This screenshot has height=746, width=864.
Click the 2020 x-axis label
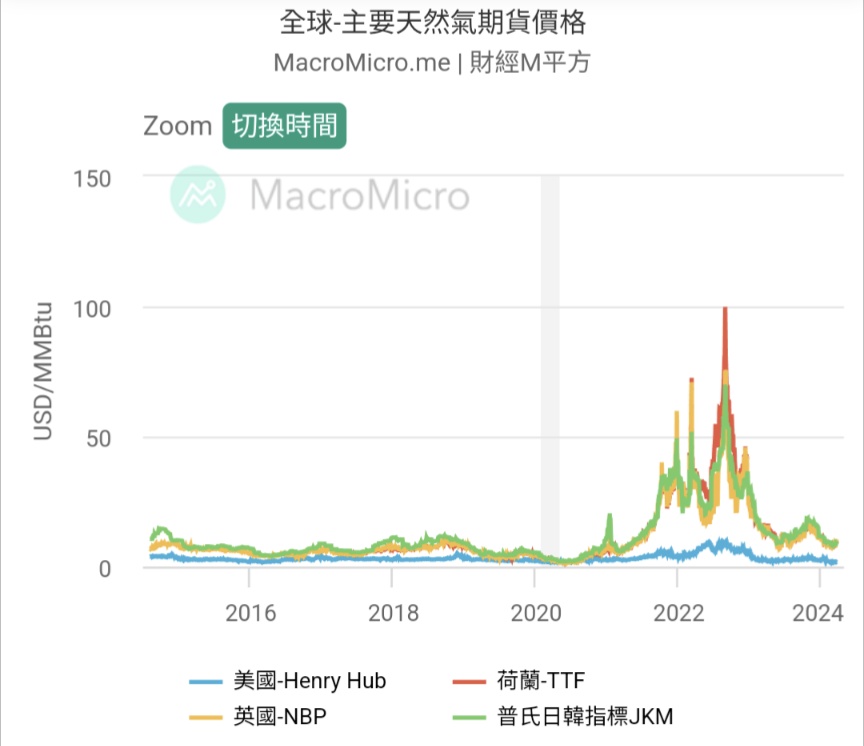(x=535, y=613)
